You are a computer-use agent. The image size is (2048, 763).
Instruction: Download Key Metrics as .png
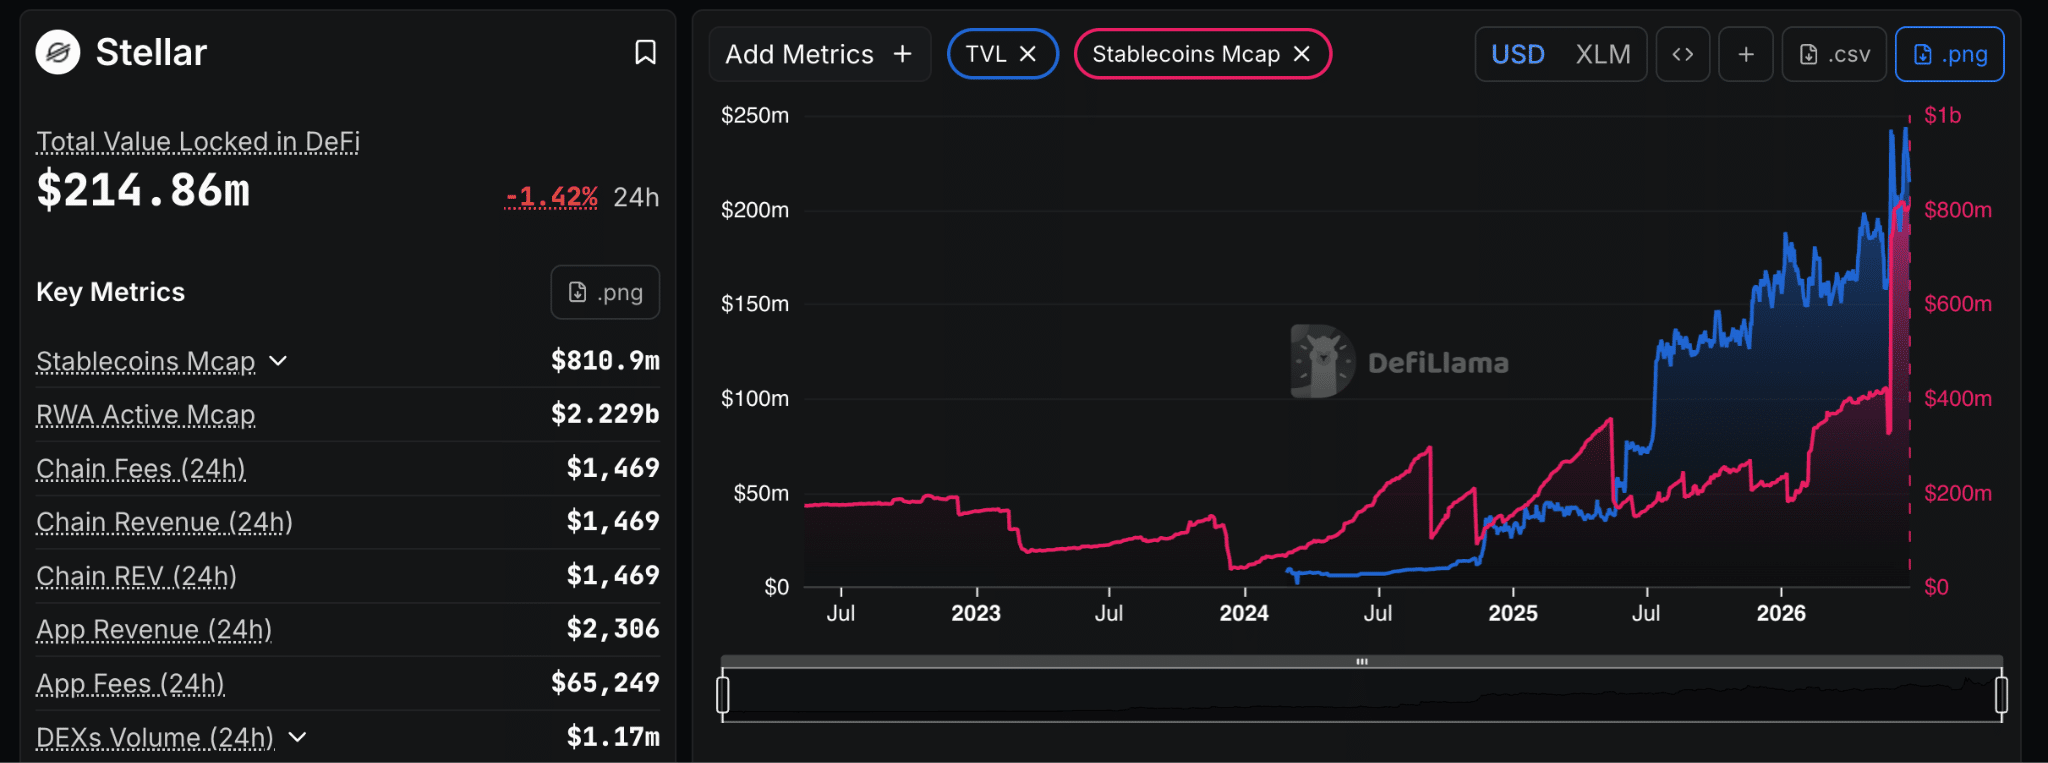pos(605,292)
